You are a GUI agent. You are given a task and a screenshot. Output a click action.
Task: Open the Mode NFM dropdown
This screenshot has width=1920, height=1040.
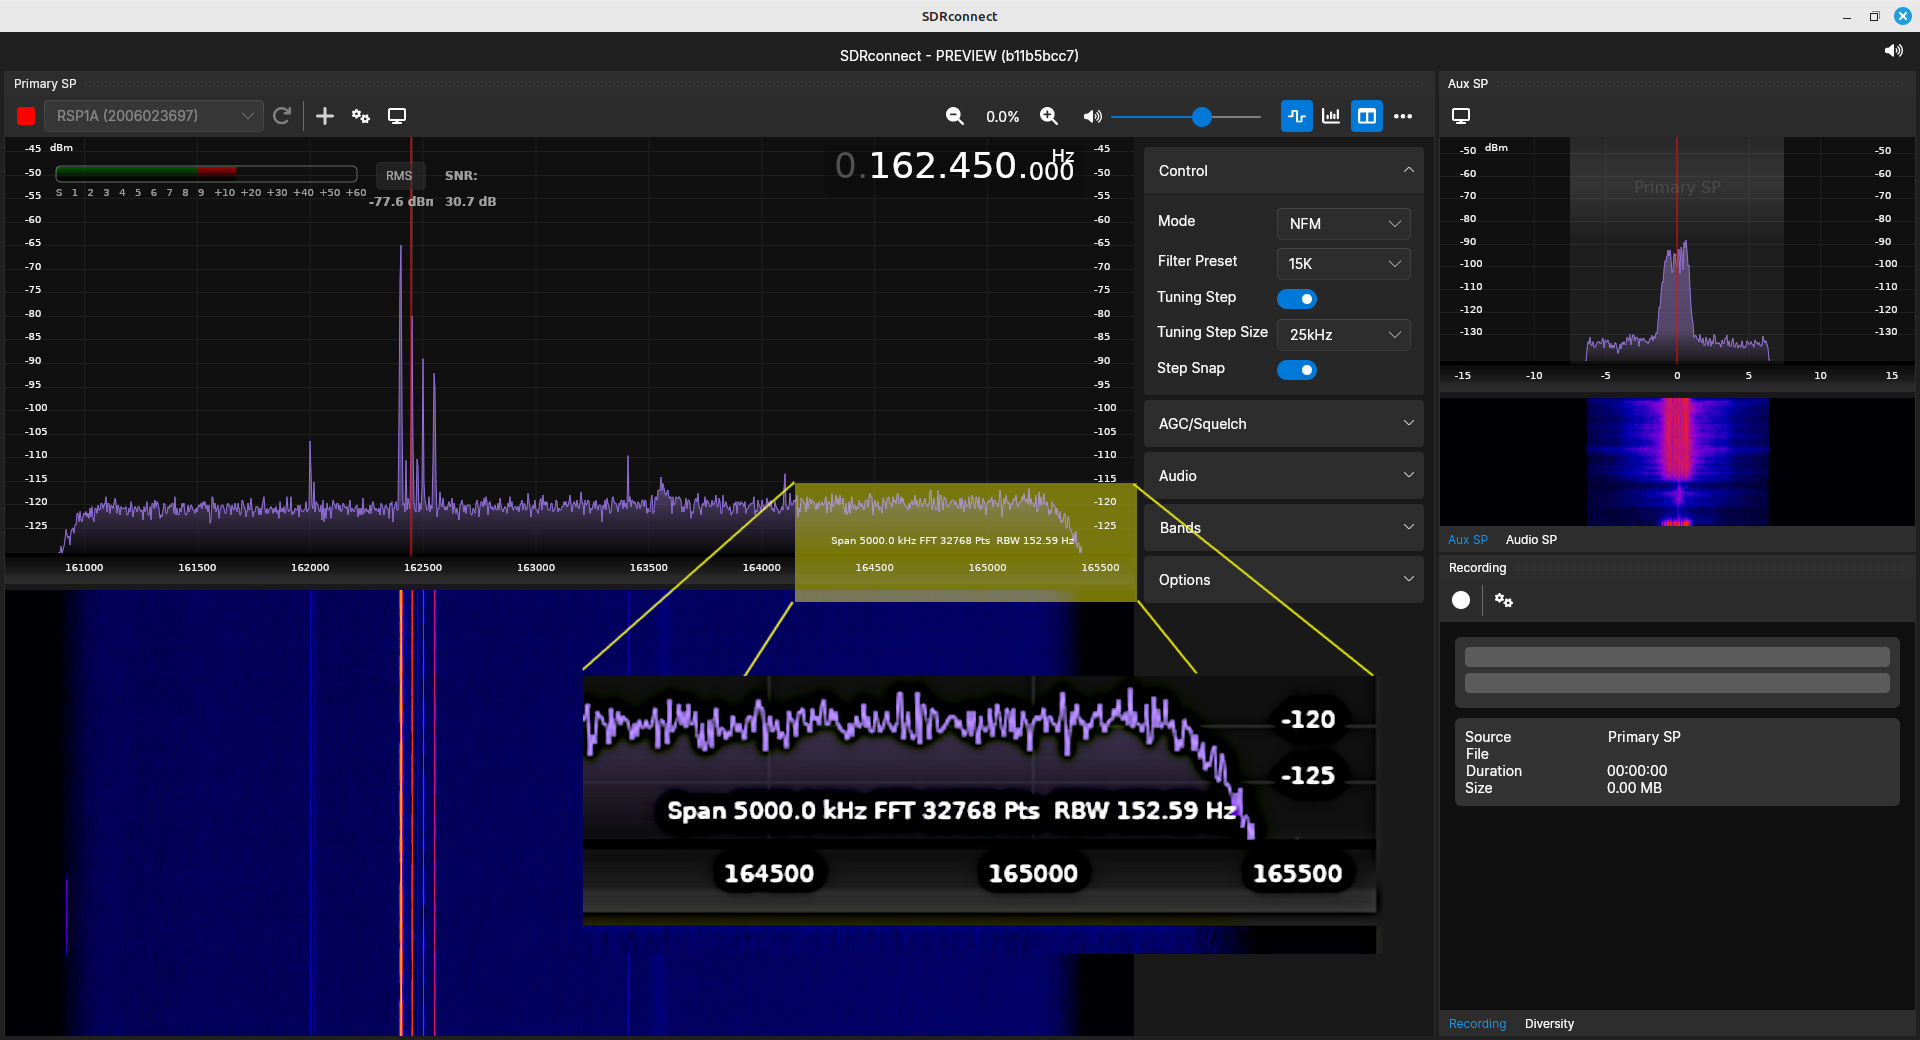pos(1344,224)
